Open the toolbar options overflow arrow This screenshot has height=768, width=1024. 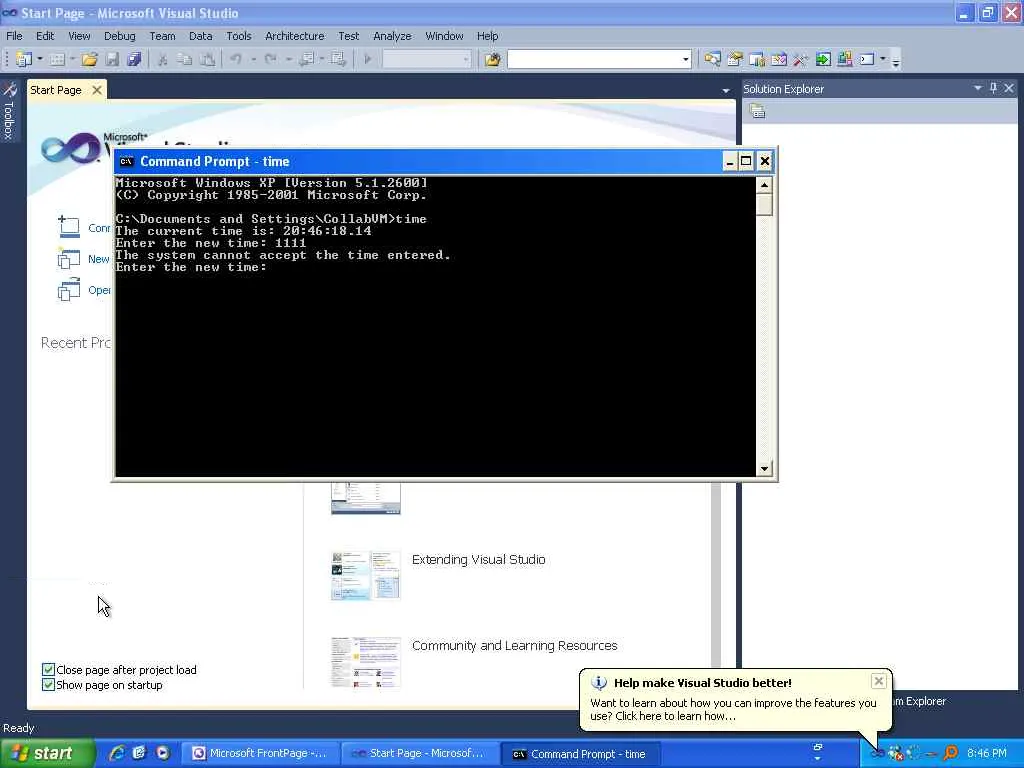point(896,61)
